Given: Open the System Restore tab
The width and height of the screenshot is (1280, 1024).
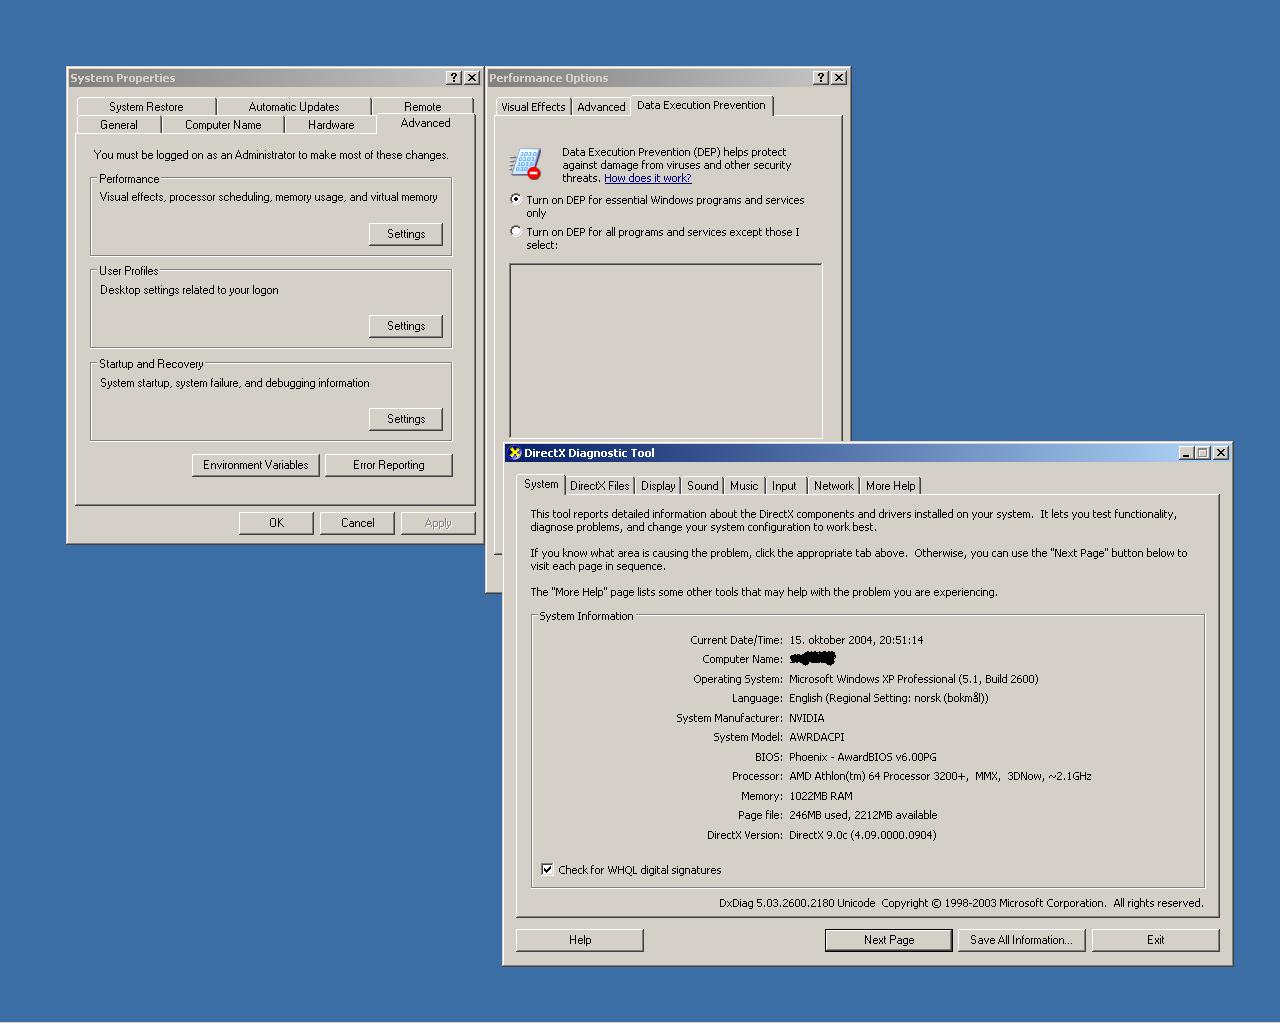Looking at the screenshot, I should click(146, 107).
